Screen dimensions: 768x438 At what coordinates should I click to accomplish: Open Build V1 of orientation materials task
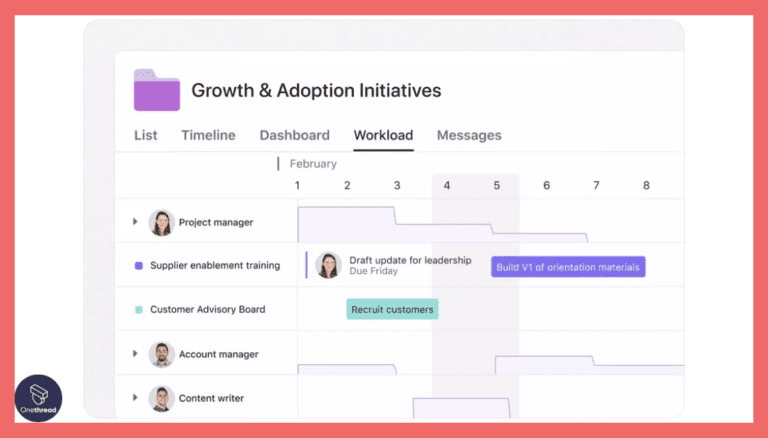[568, 267]
